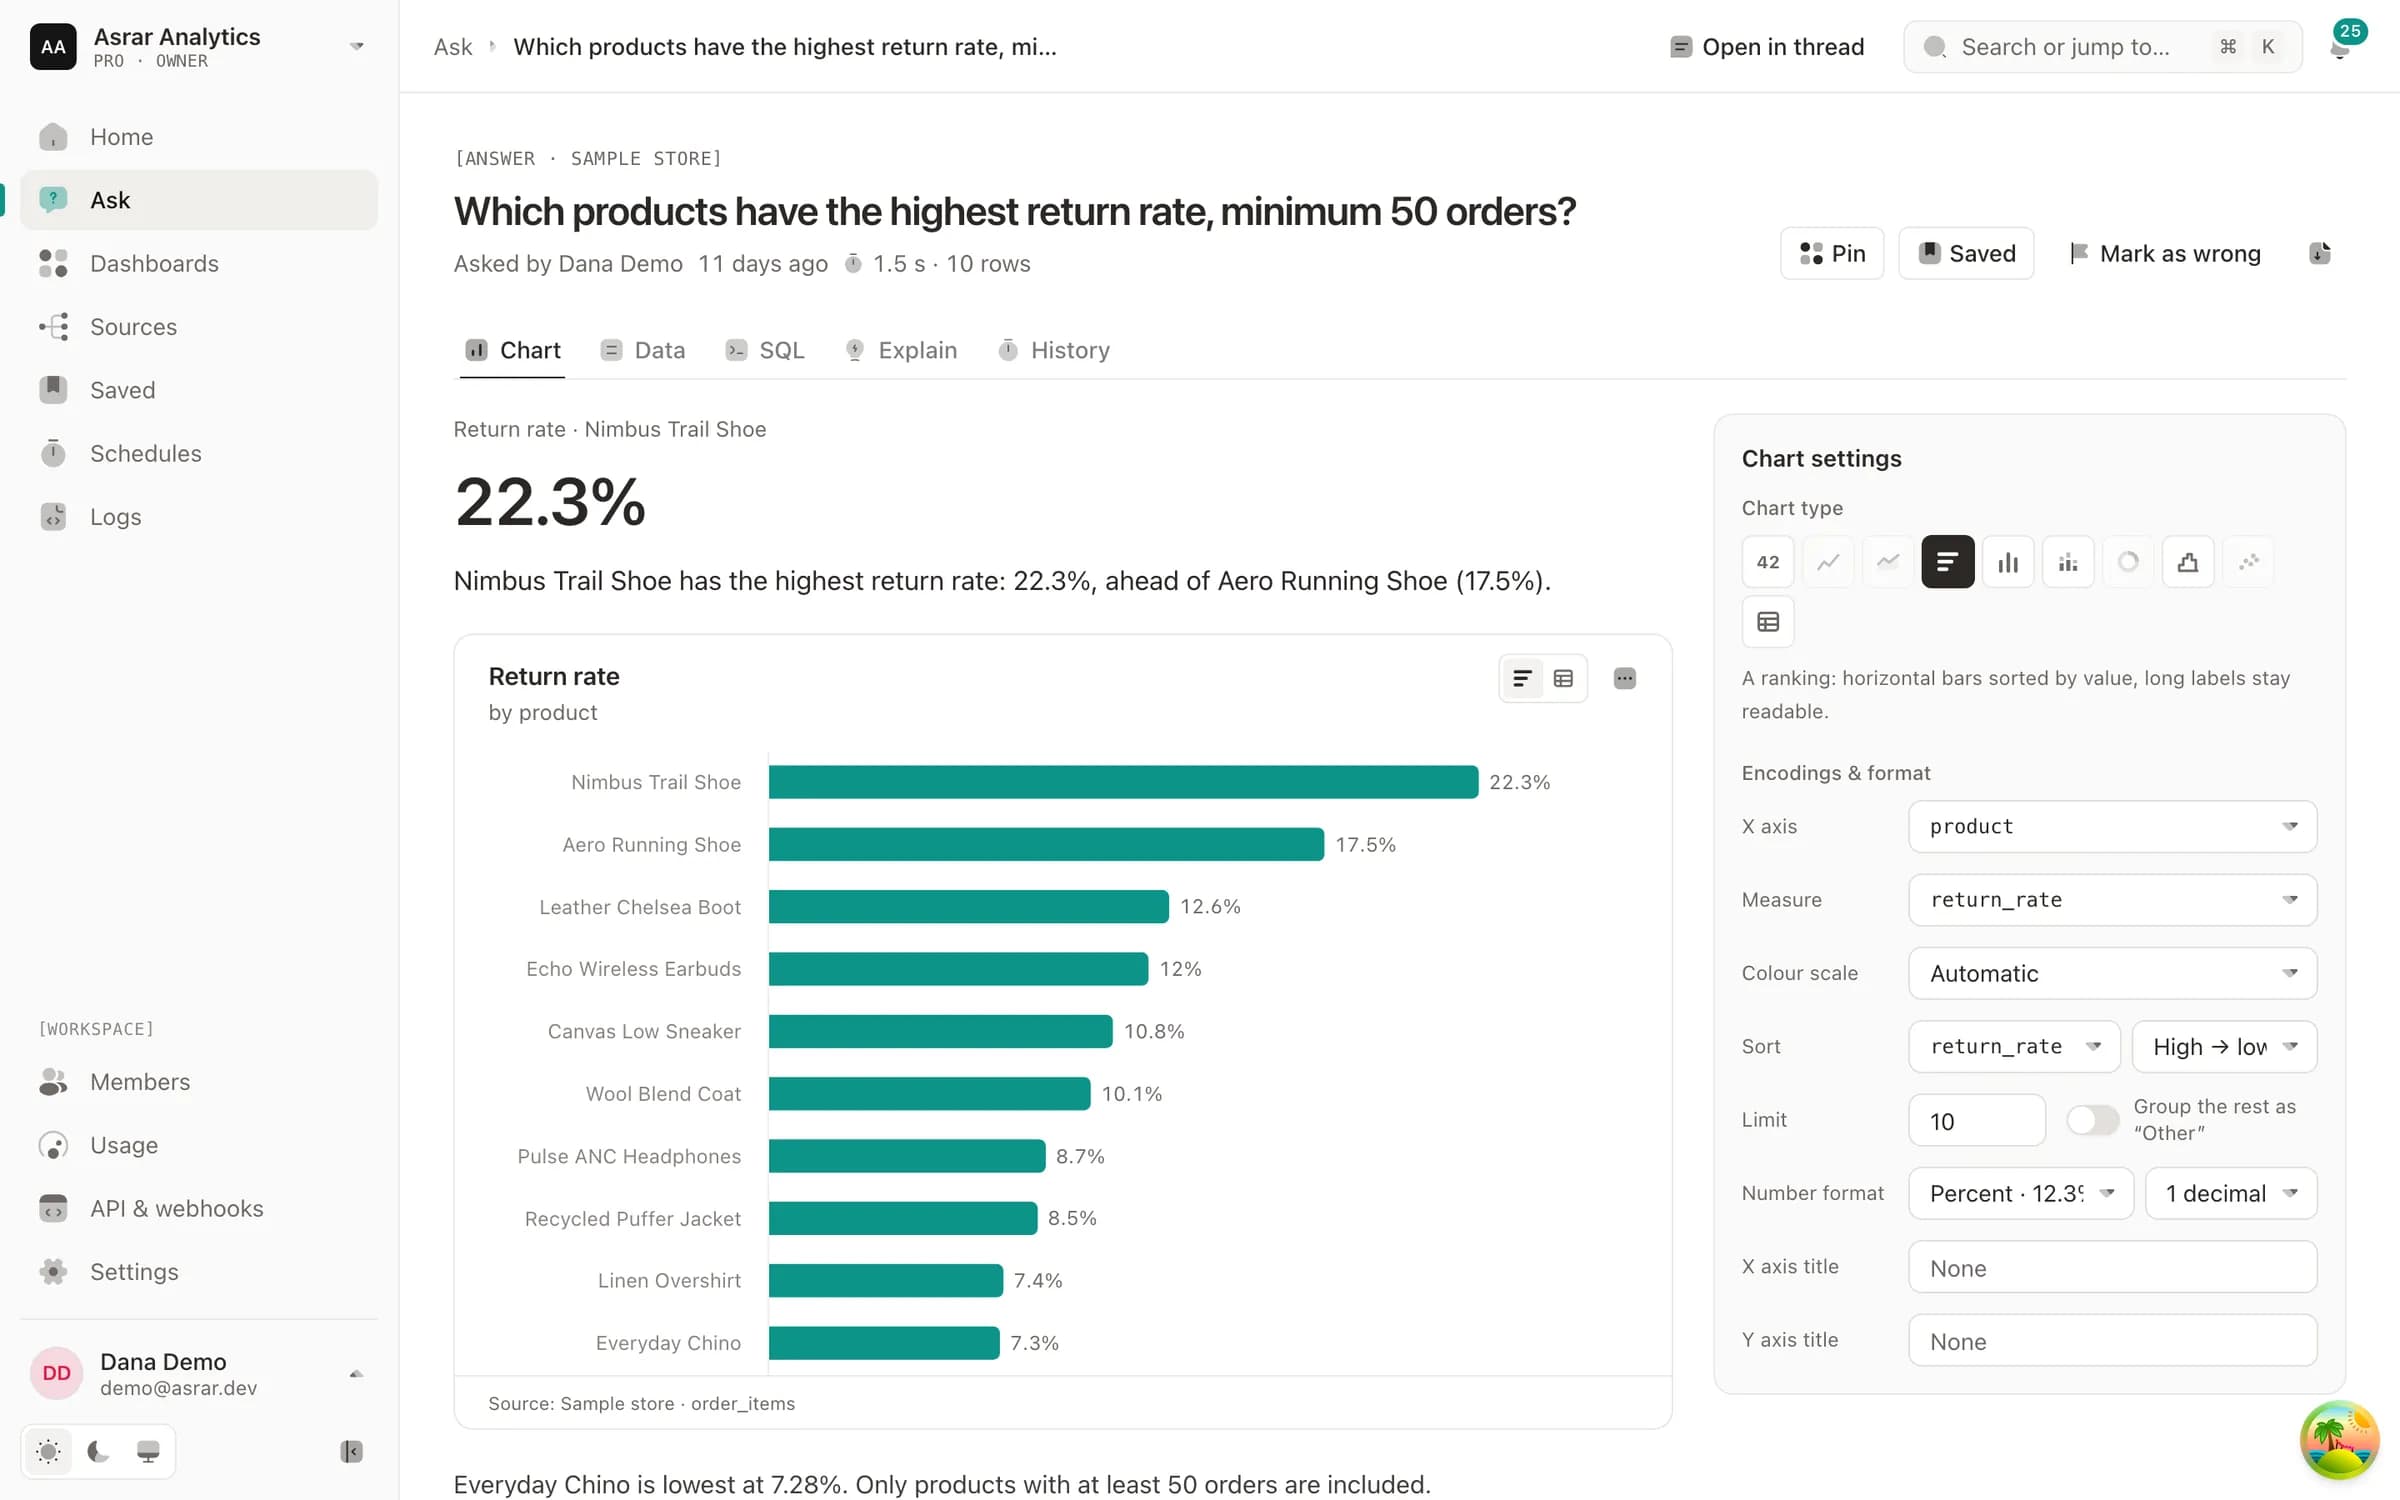Select the donut chart type

(x=2127, y=562)
